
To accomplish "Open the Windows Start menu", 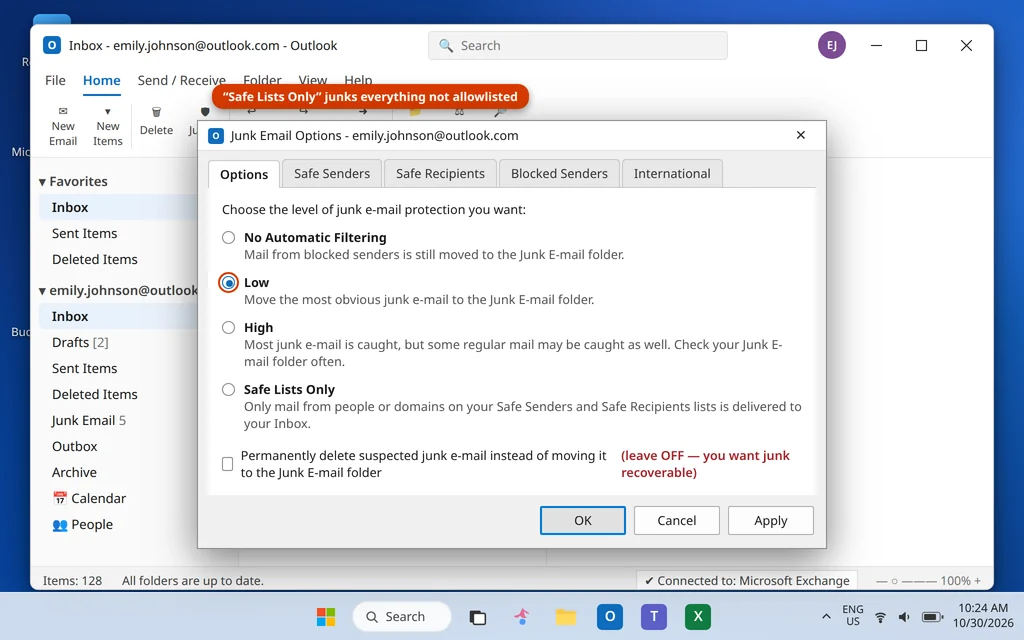I will 326,616.
